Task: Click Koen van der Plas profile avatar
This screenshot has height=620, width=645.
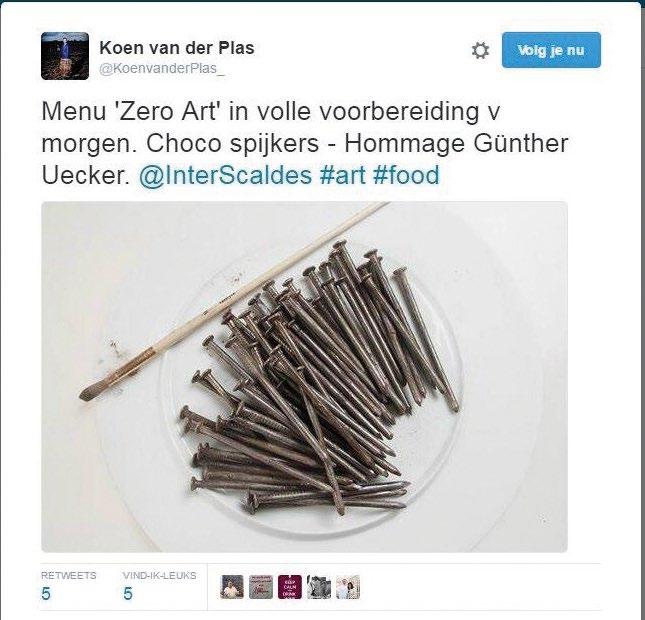Action: [65, 56]
